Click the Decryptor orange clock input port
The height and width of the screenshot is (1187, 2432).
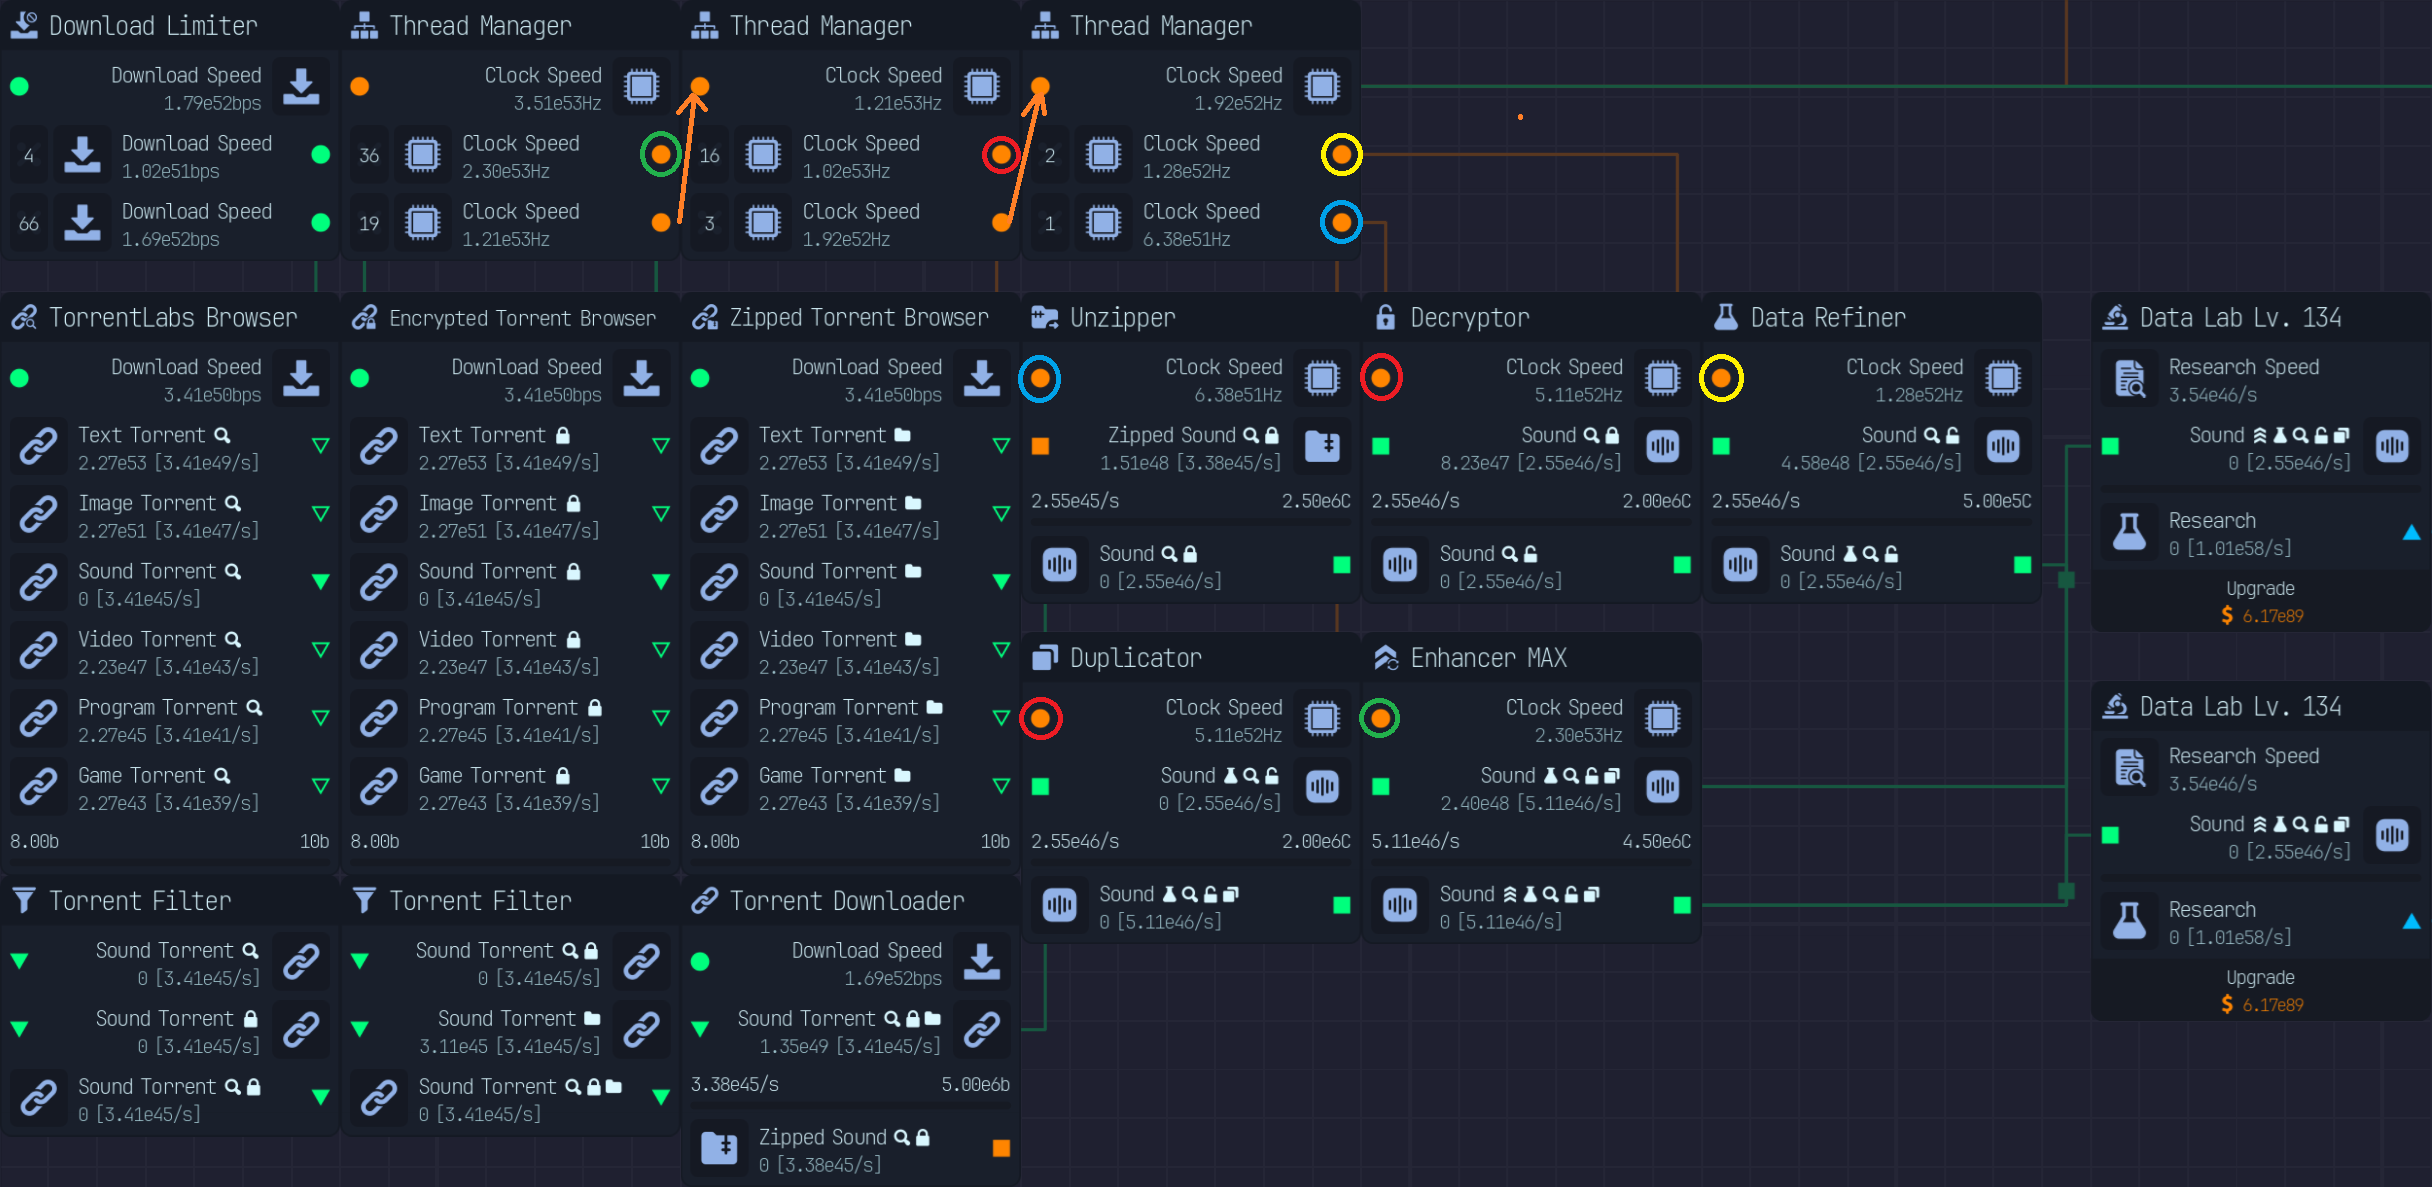pyautogui.click(x=1381, y=378)
